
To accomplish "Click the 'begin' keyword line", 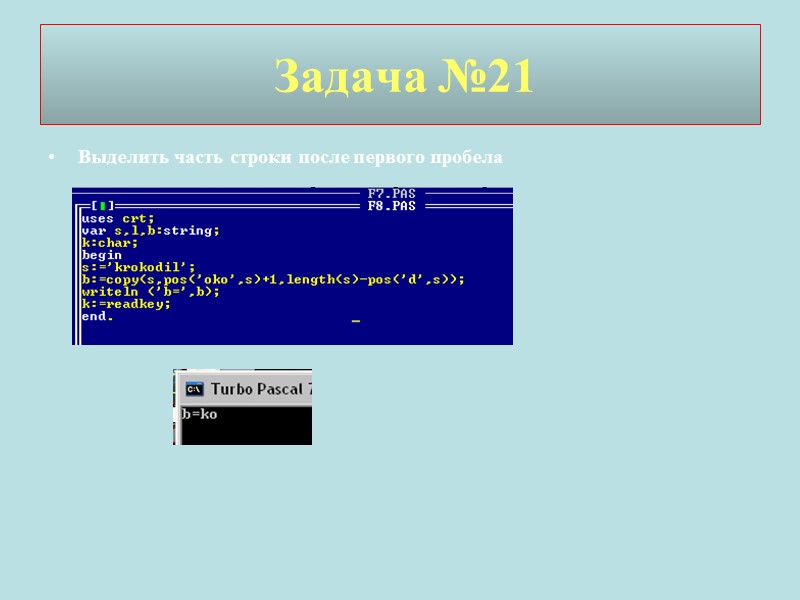I will point(102,255).
